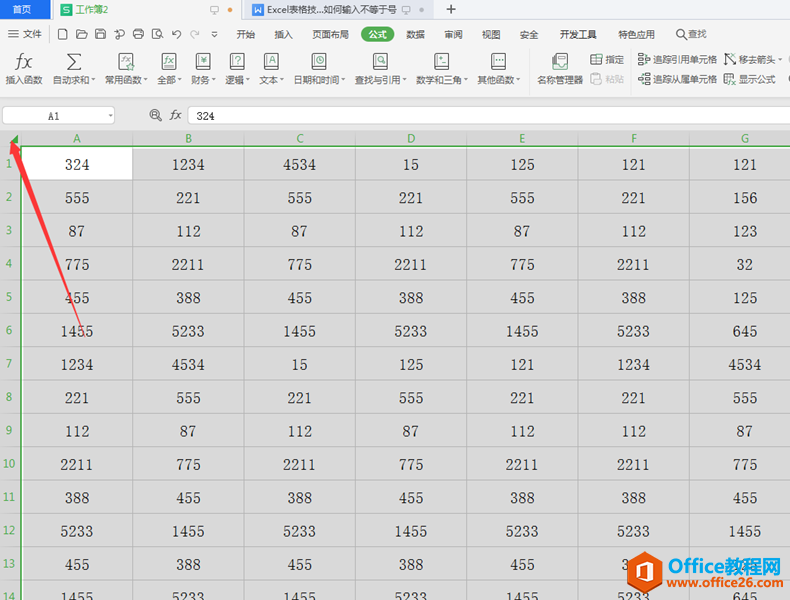Click the New document icon
Screen dimensions: 790x600
pos(62,34)
